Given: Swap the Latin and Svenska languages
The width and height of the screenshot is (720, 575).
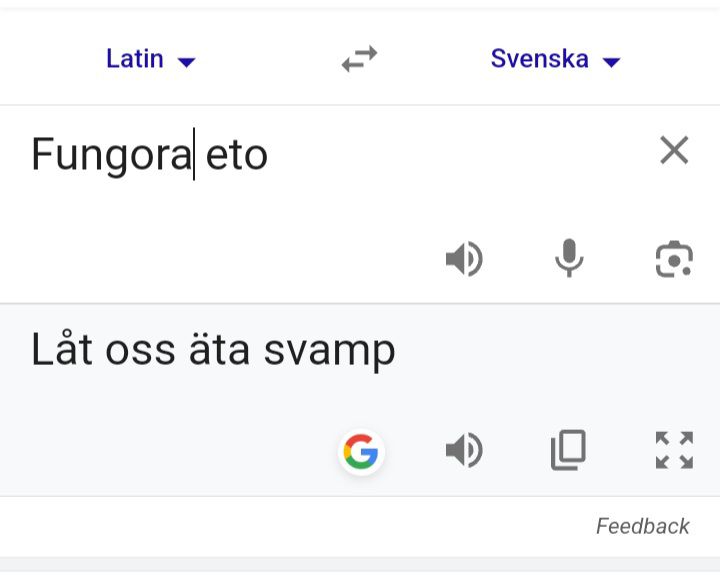Looking at the screenshot, I should pyautogui.click(x=359, y=60).
